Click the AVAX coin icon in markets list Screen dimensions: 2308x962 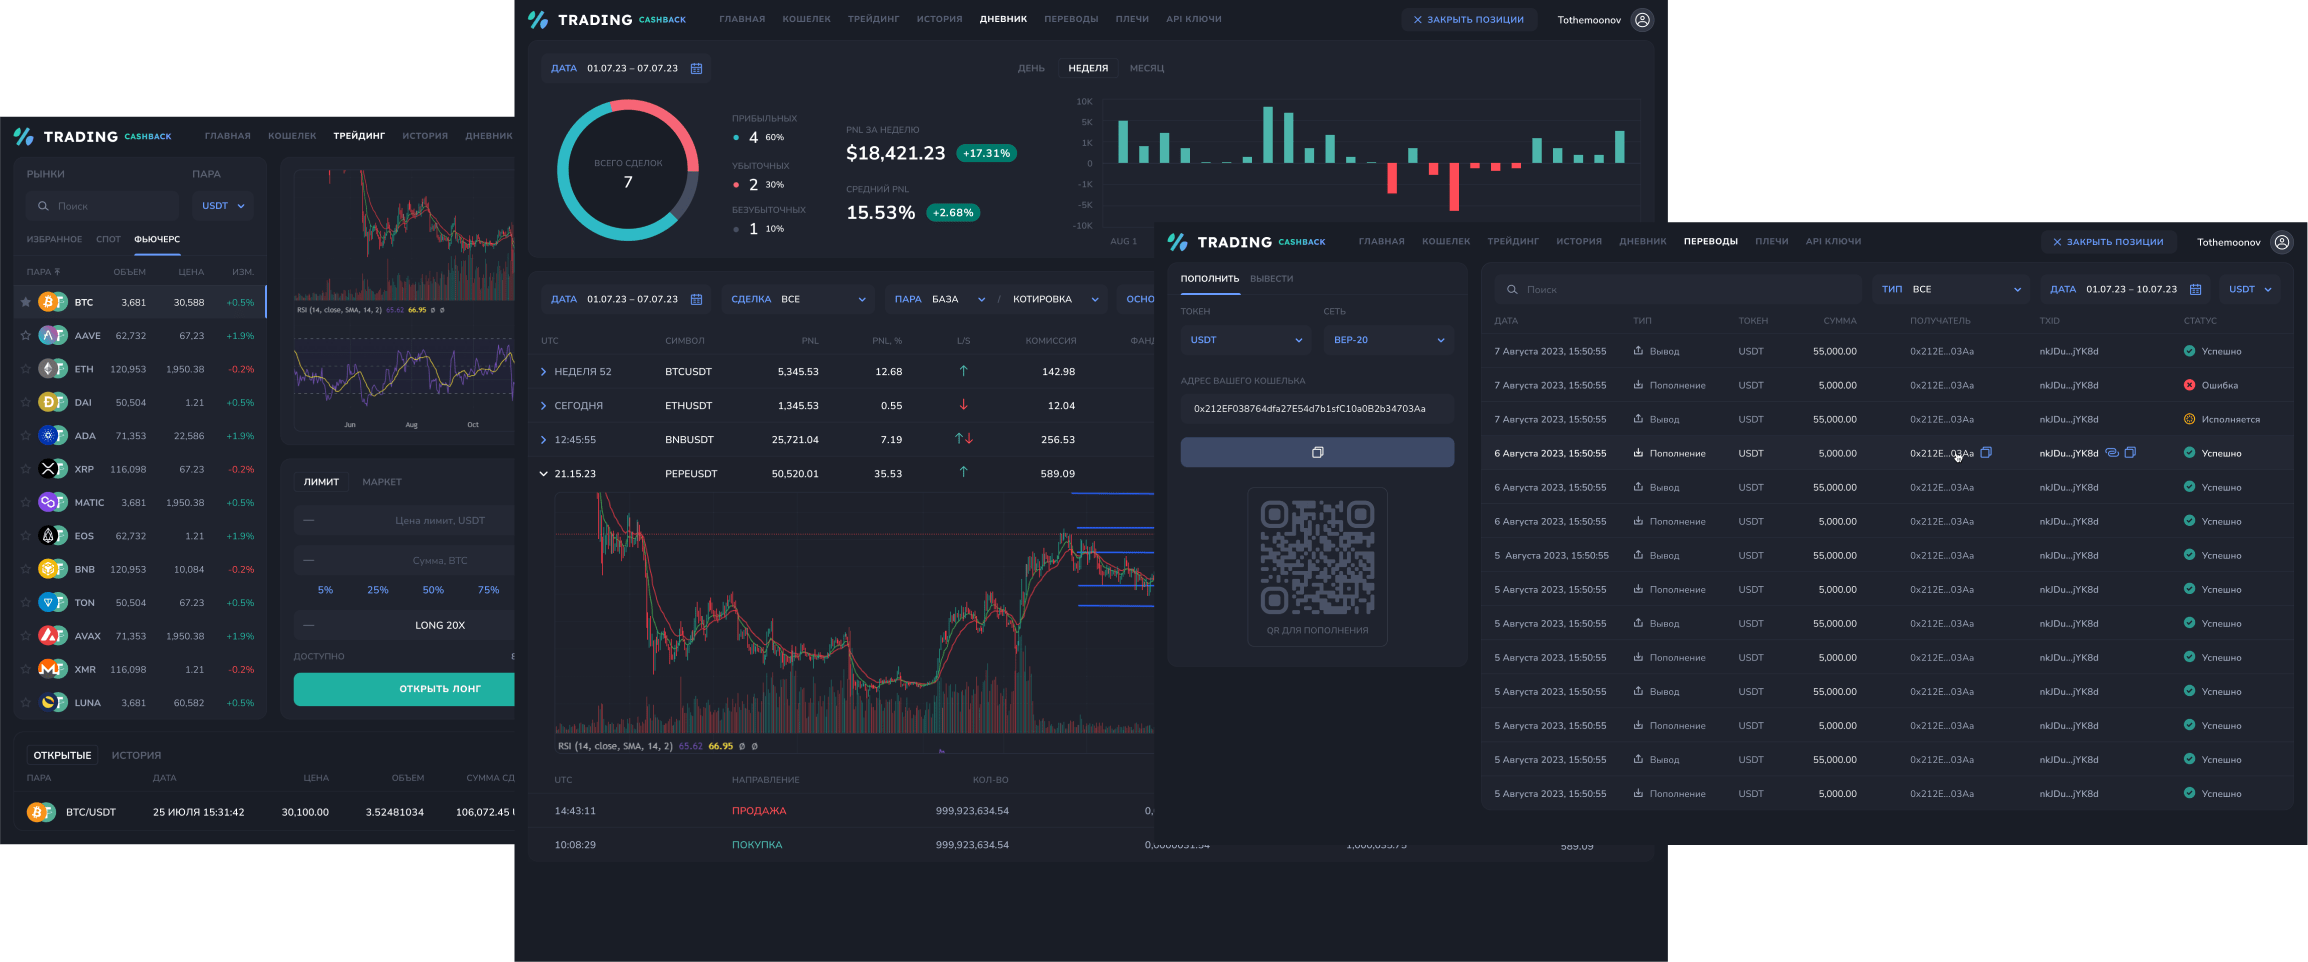(52, 636)
